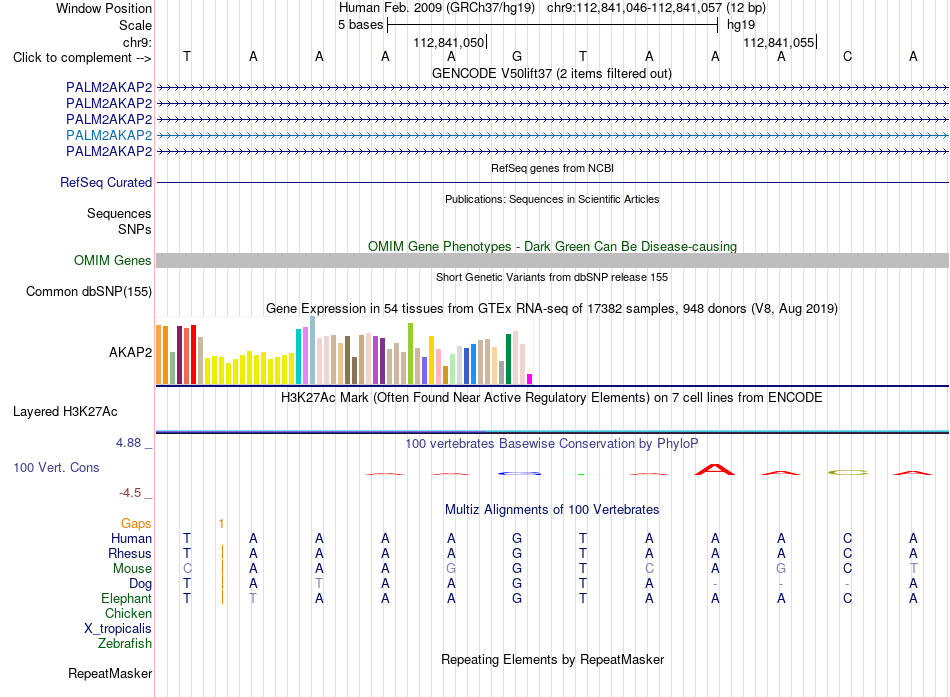Image resolution: width=950 pixels, height=697 pixels.
Task: Select the OMIM Genes track label
Action: pyautogui.click(x=113, y=261)
